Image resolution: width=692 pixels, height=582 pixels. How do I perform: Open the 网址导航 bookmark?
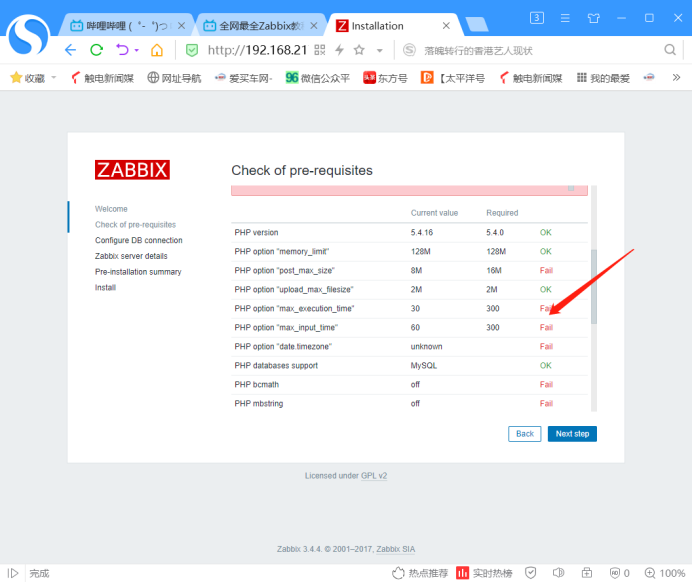click(x=174, y=78)
